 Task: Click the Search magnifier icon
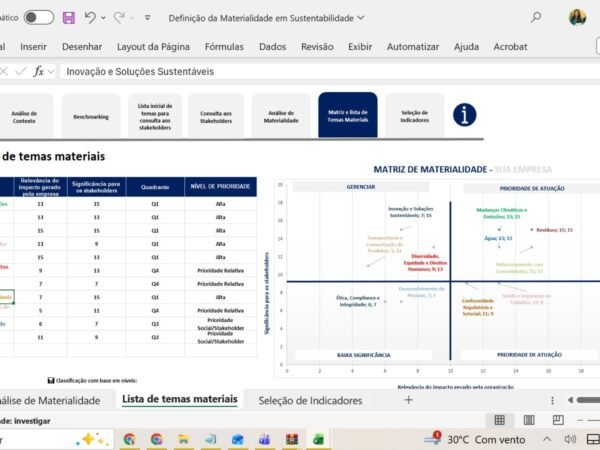pyautogui.click(x=536, y=17)
